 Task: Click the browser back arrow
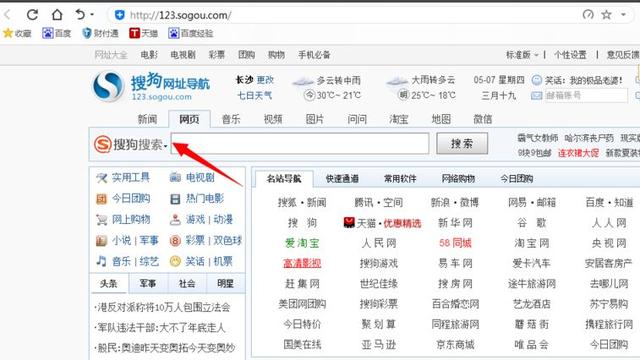click(7, 15)
